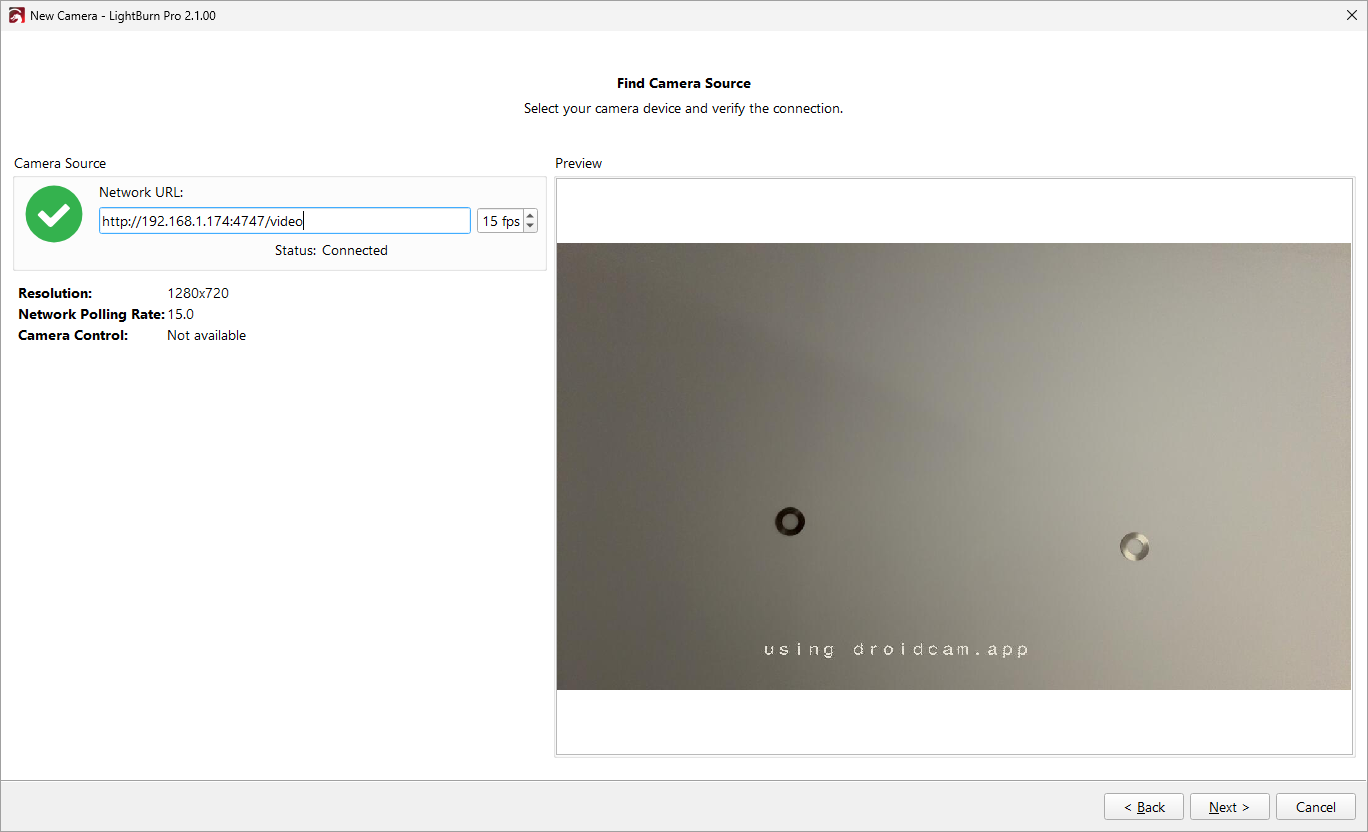Click the 'Preview' section label

(579, 163)
